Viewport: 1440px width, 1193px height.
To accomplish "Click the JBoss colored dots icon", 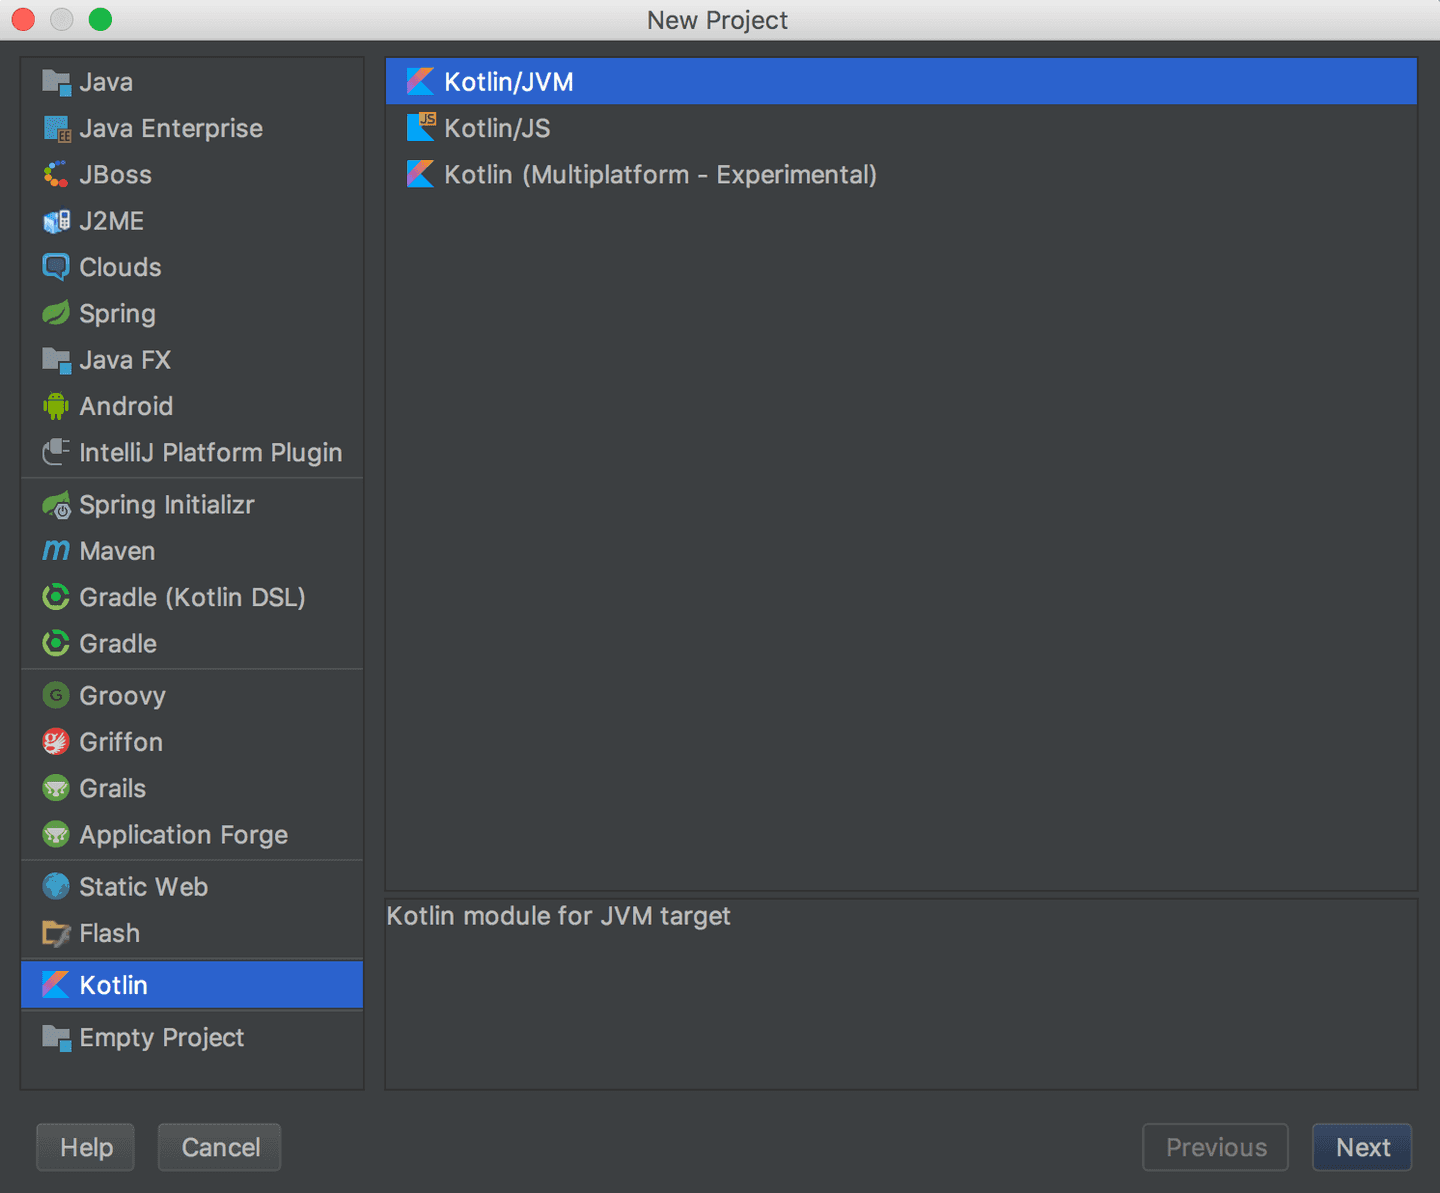I will [56, 175].
